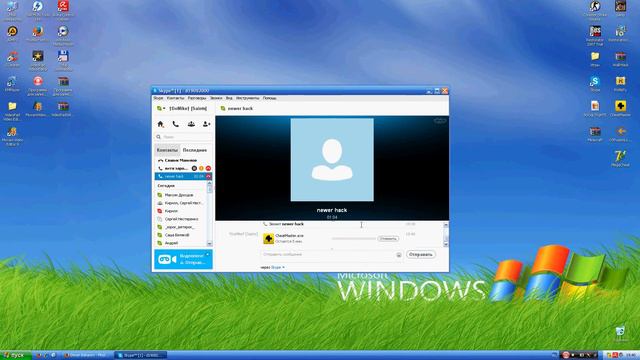The image size is (640, 360).
Task: Focus the Skype contact search field
Action: [x=184, y=137]
